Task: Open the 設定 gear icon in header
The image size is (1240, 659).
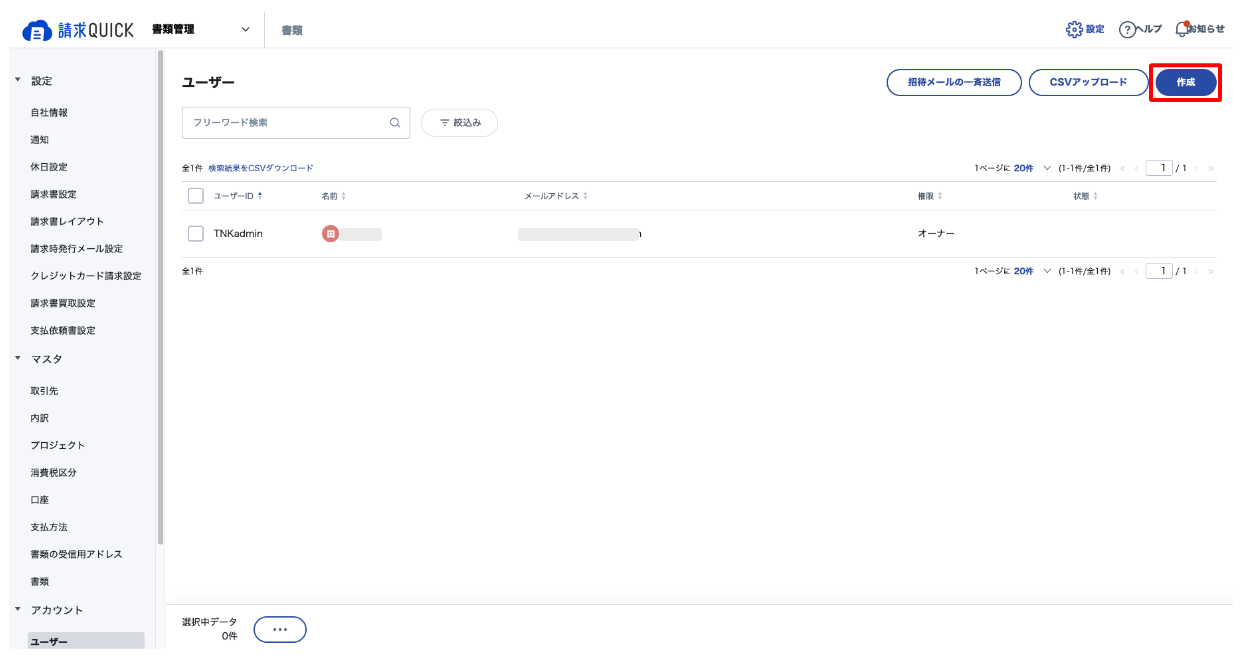Action: tap(1074, 29)
